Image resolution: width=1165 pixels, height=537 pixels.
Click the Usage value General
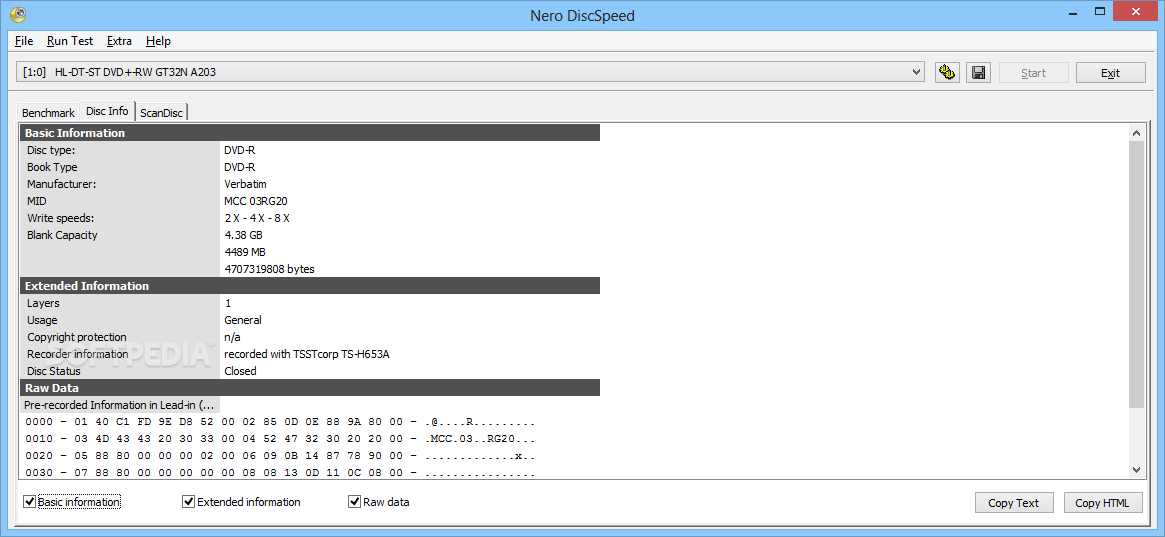(x=243, y=320)
